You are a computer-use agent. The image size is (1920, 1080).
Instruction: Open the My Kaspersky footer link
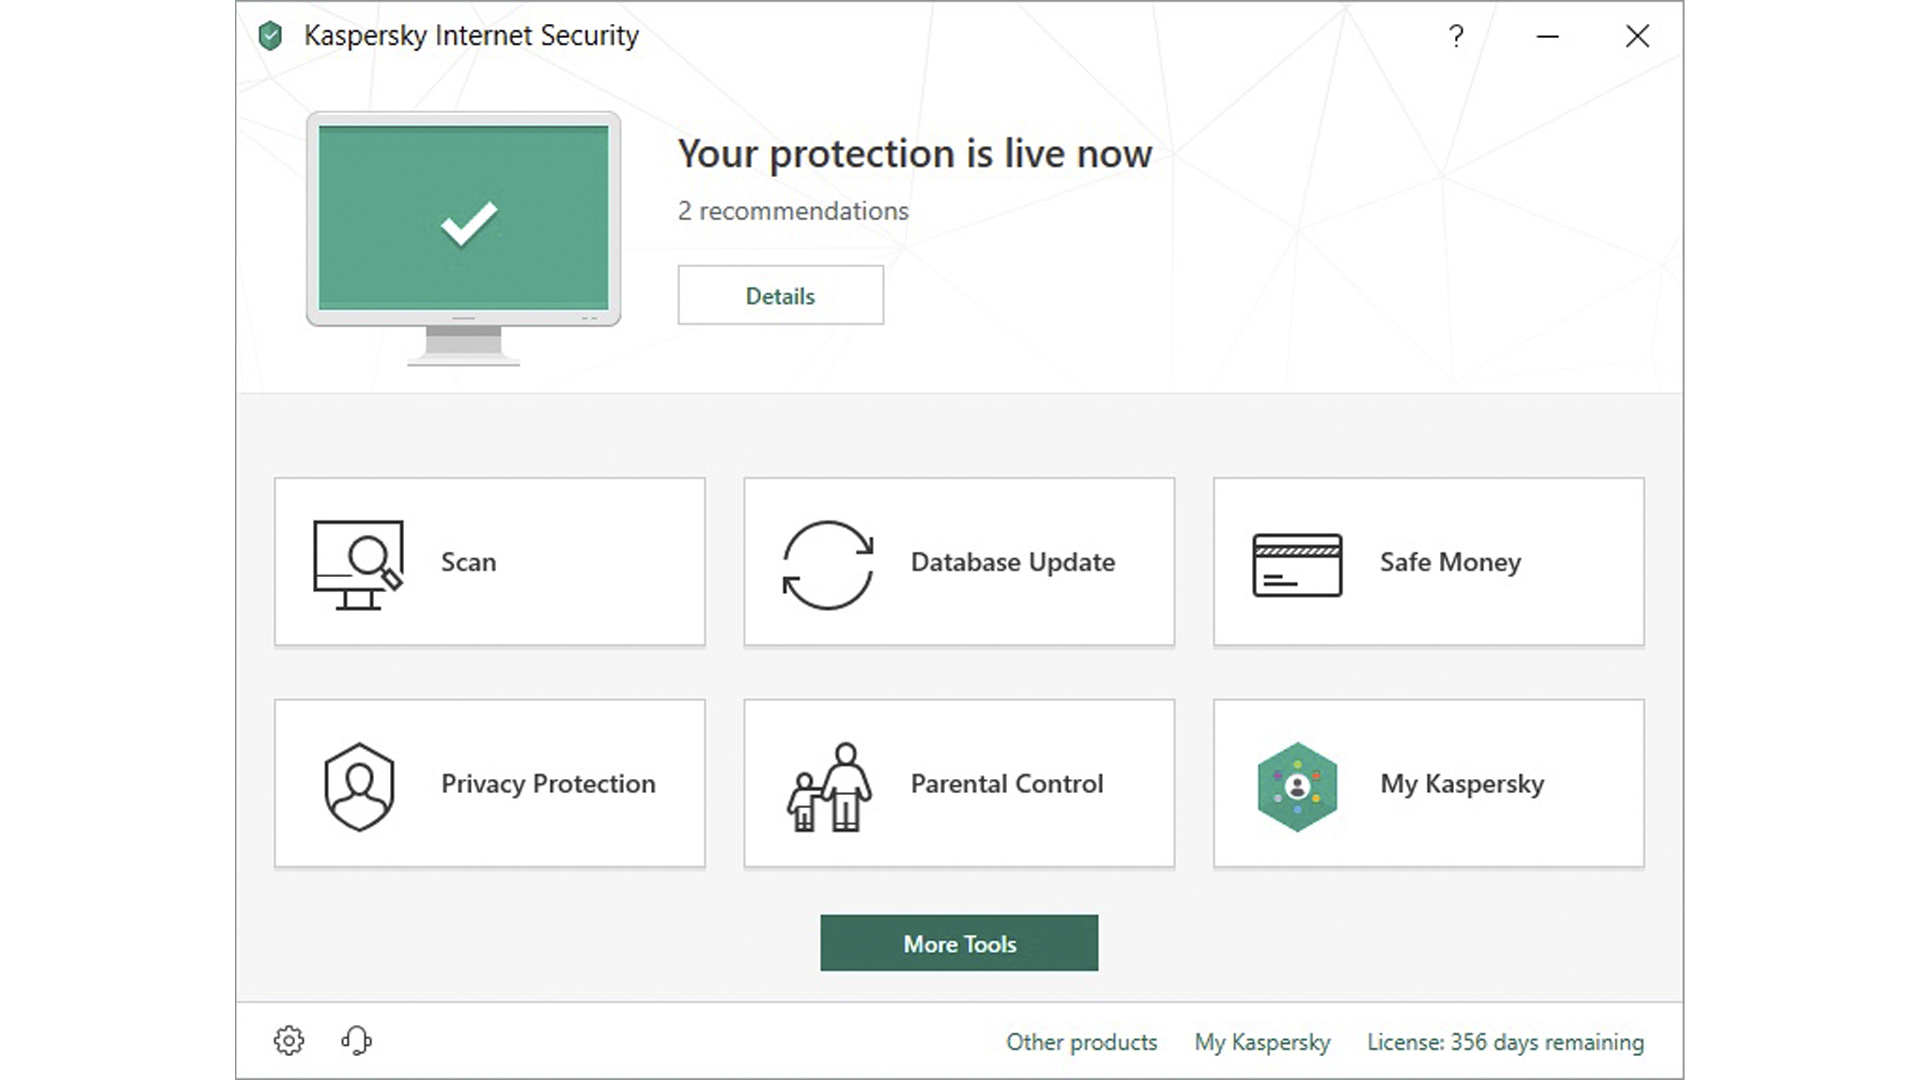click(1262, 1042)
